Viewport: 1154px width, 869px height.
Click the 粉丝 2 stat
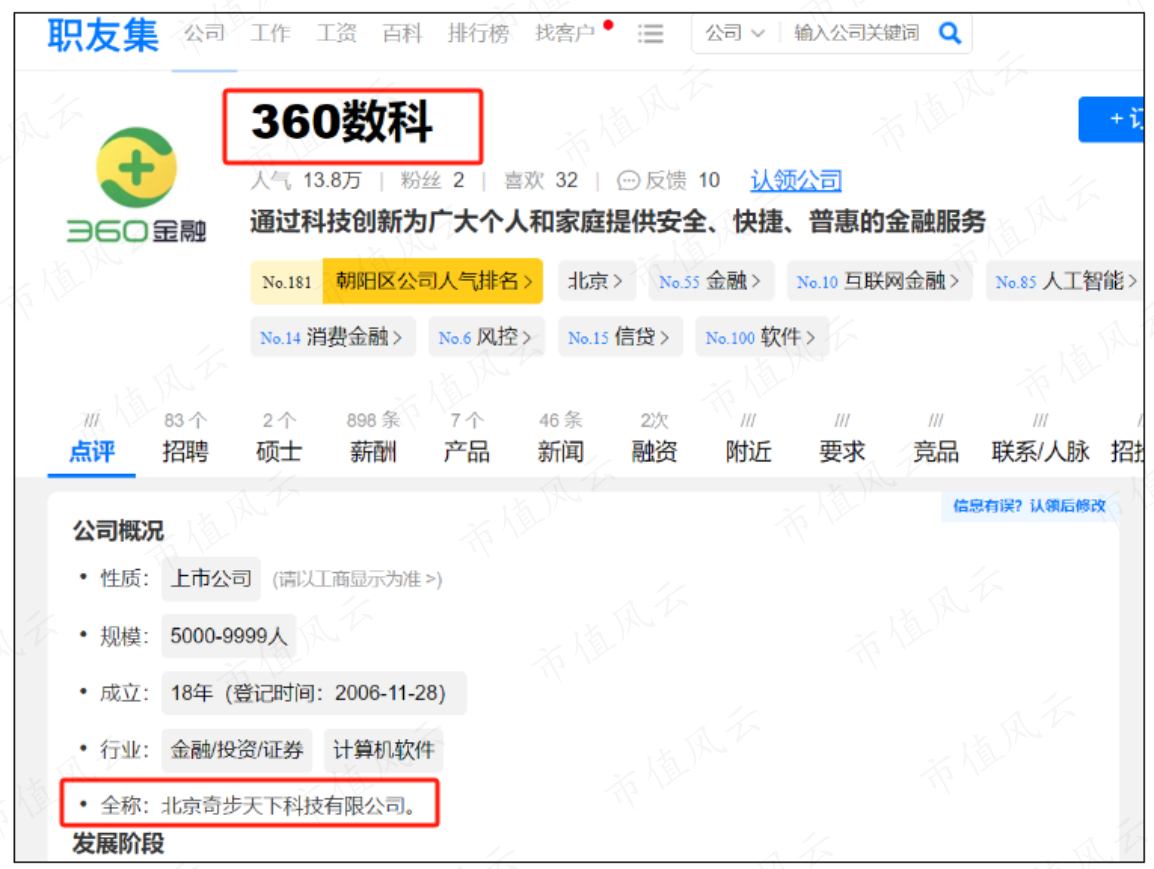pos(432,180)
